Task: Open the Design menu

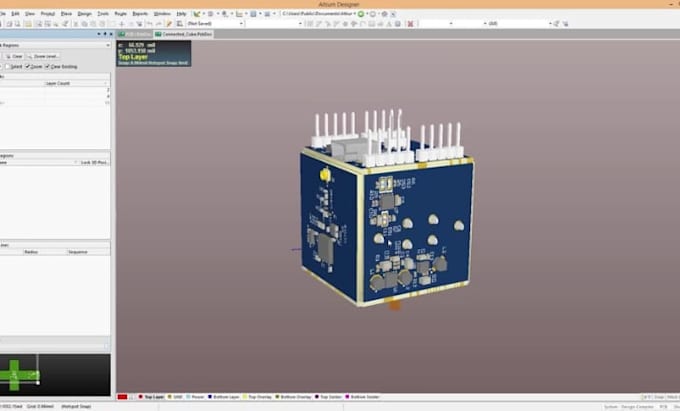Action: point(84,14)
